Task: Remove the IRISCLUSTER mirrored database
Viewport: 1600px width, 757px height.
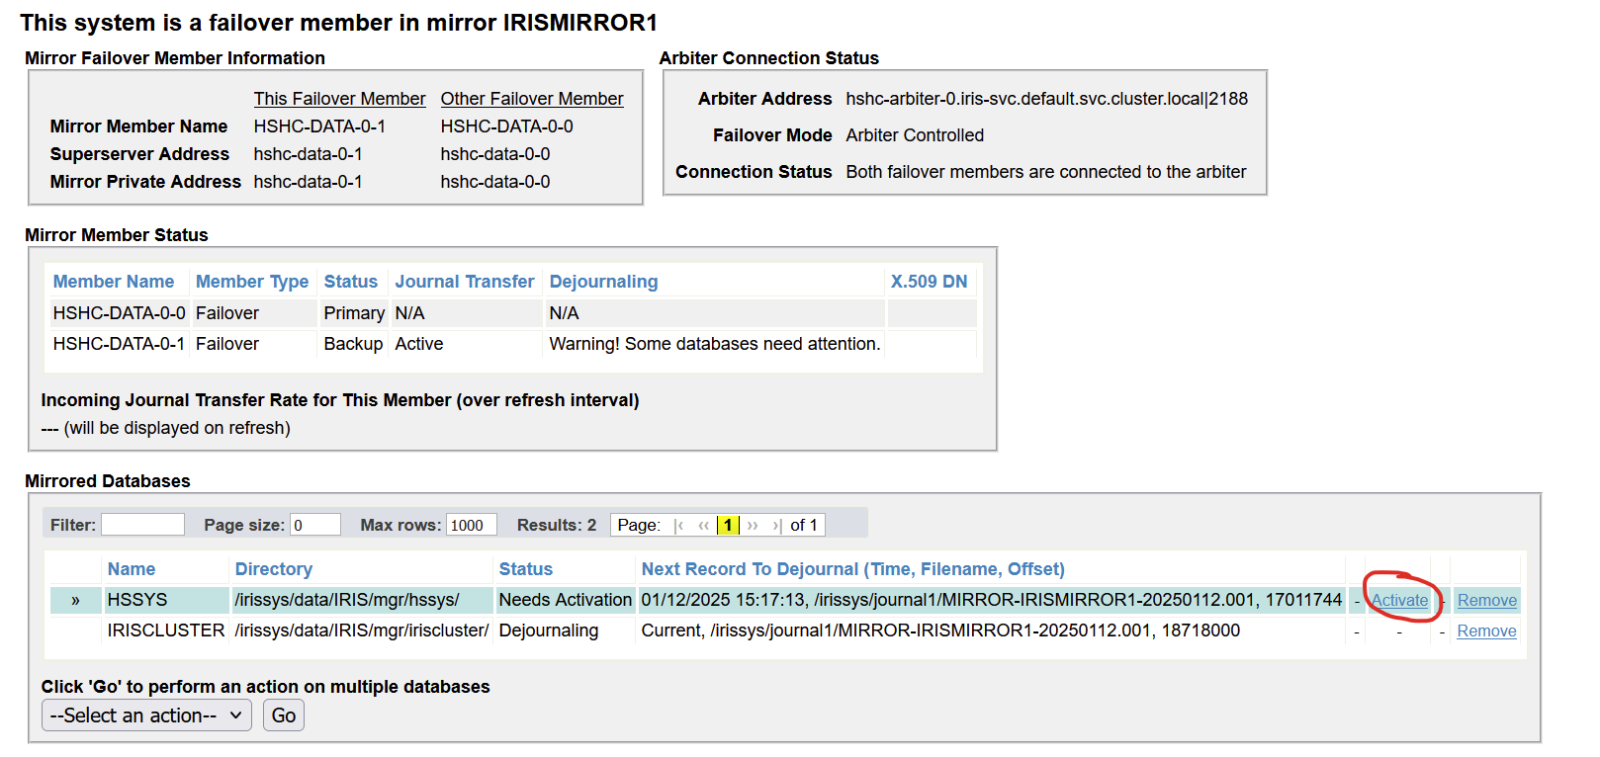Action: pyautogui.click(x=1486, y=631)
